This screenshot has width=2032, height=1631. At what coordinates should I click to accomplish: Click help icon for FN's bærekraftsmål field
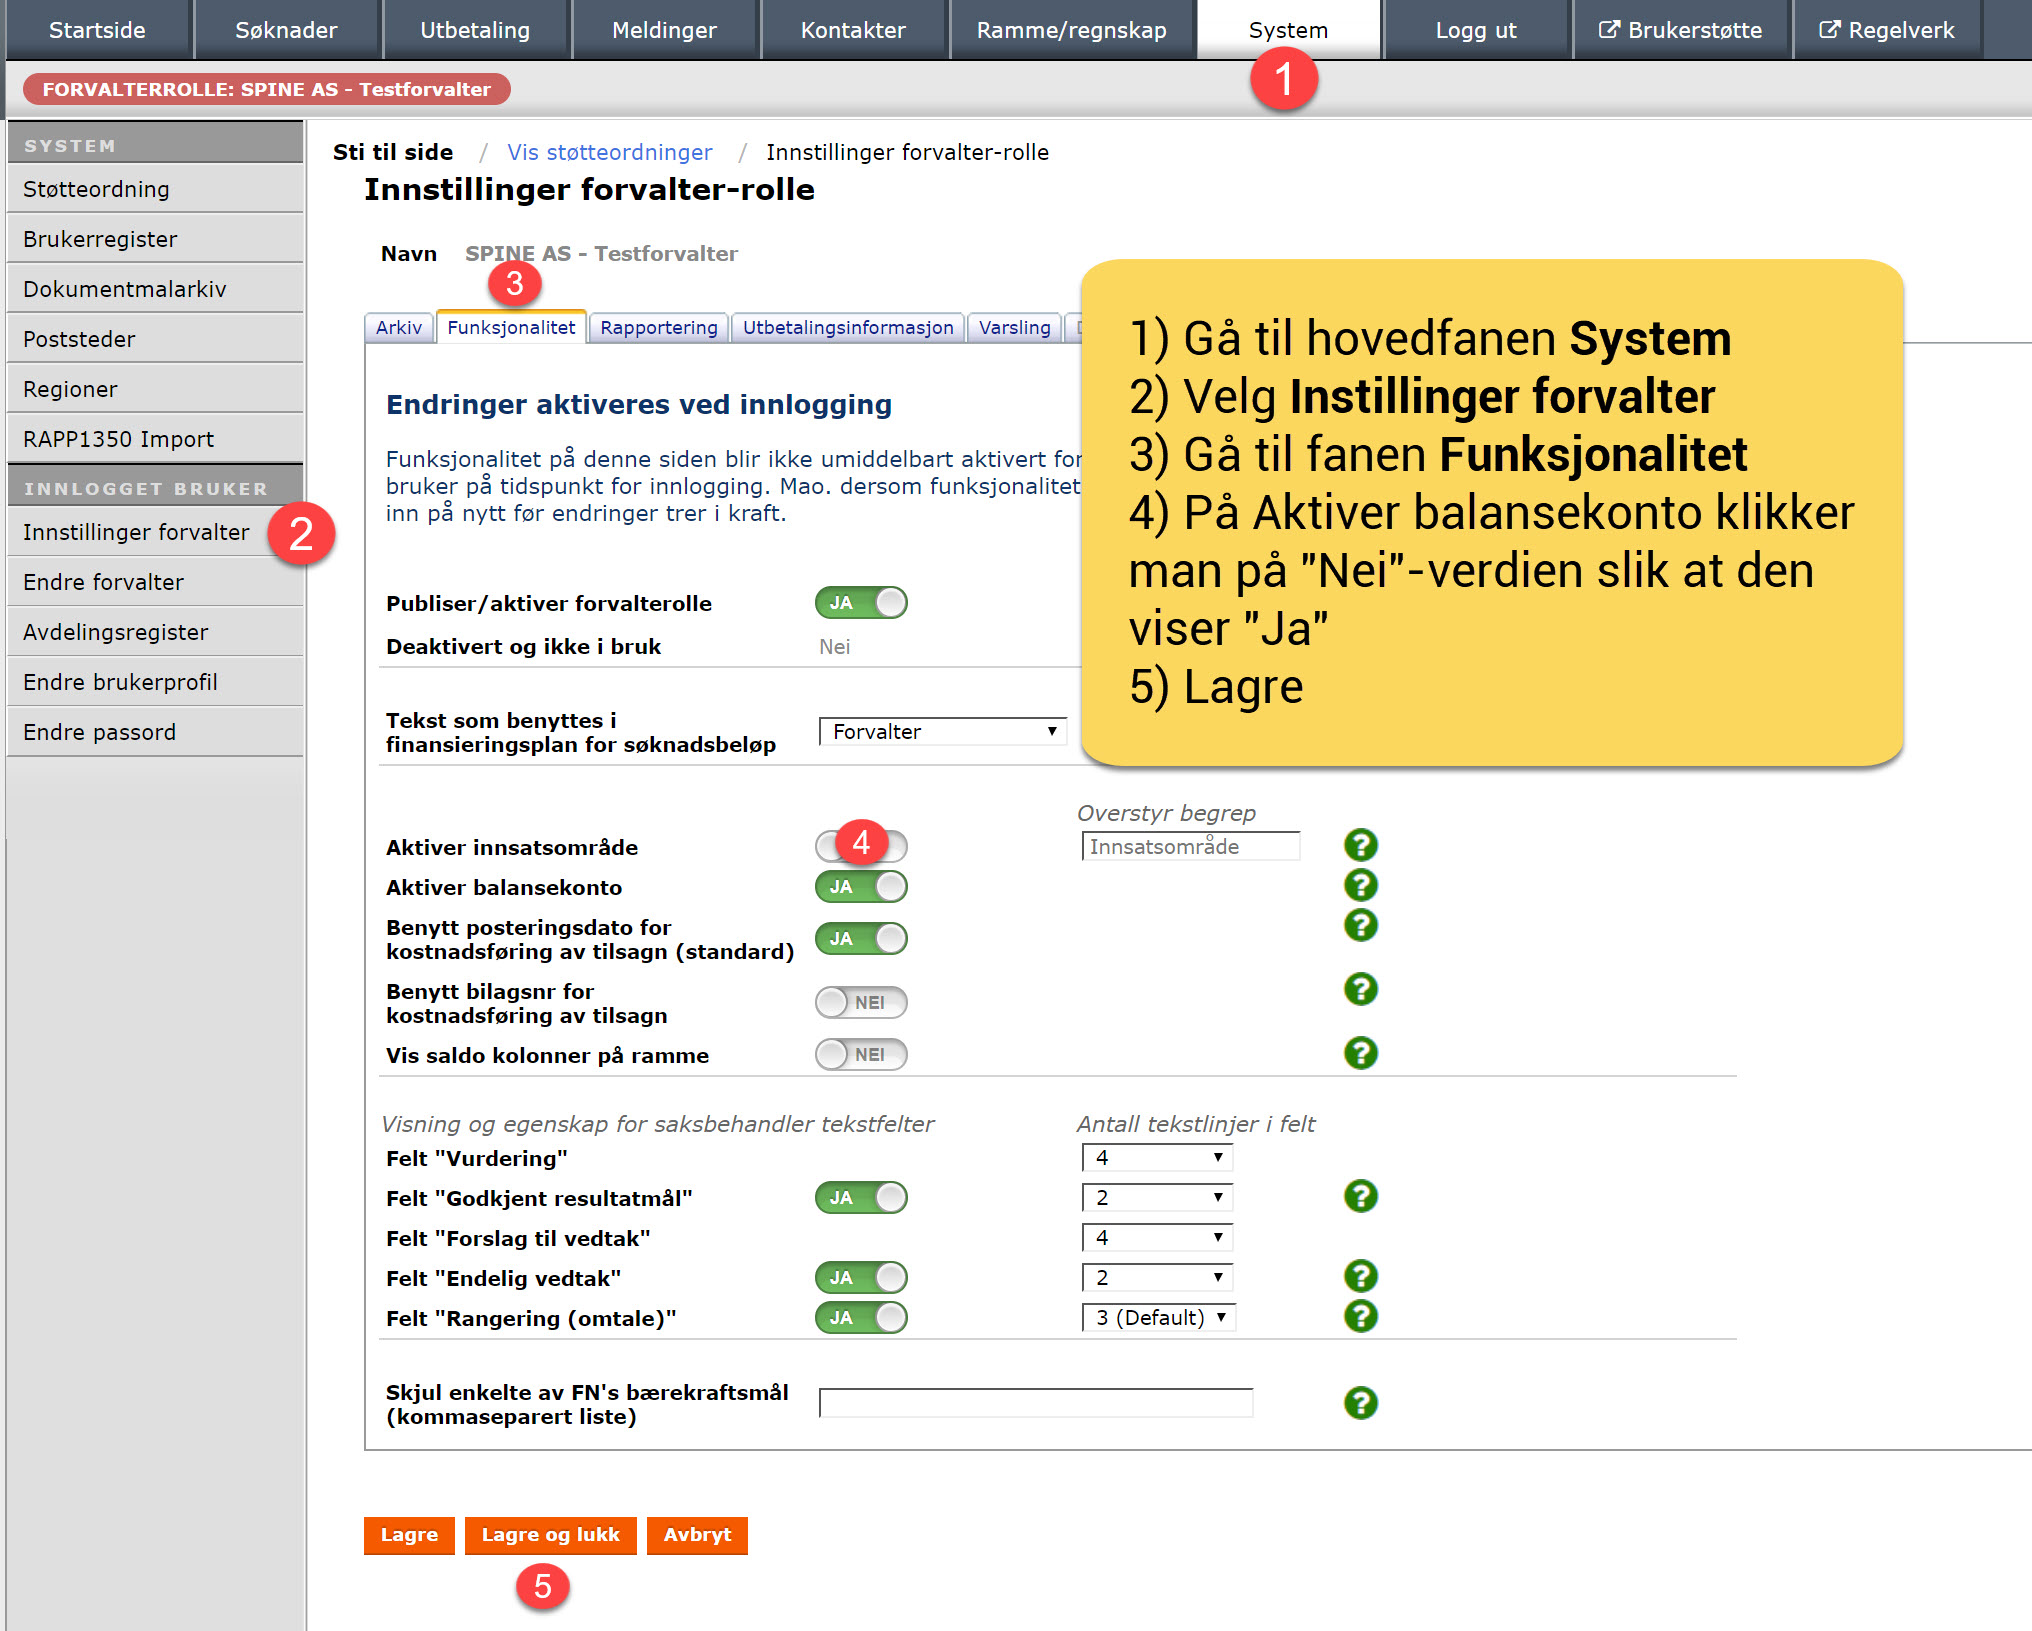tap(1360, 1403)
